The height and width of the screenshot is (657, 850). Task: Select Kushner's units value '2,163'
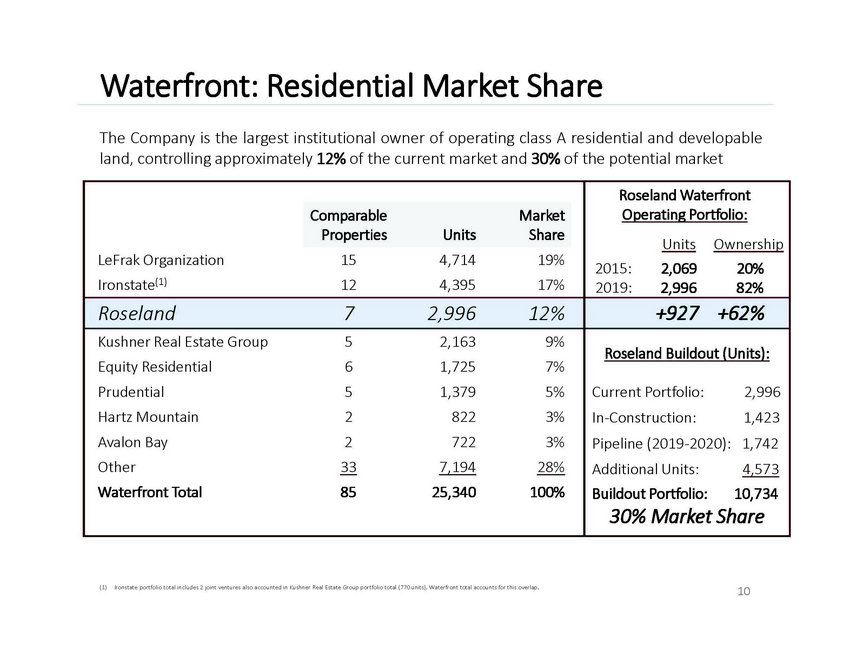click(457, 342)
